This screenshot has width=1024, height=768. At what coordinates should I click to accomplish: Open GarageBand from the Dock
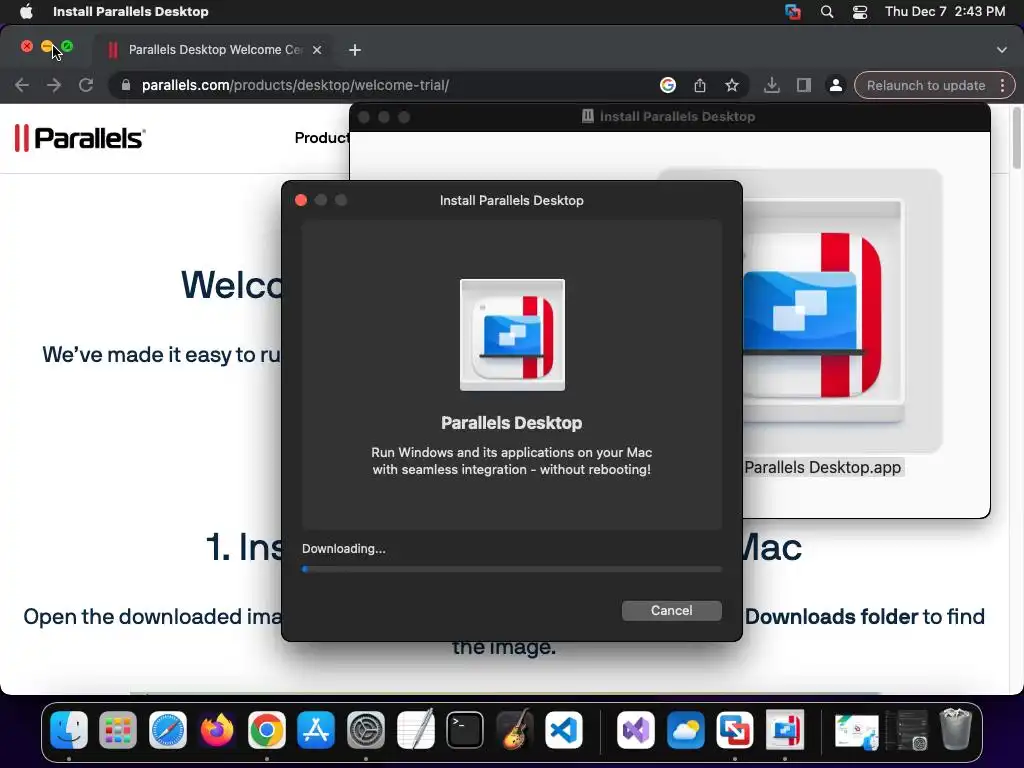tap(515, 729)
